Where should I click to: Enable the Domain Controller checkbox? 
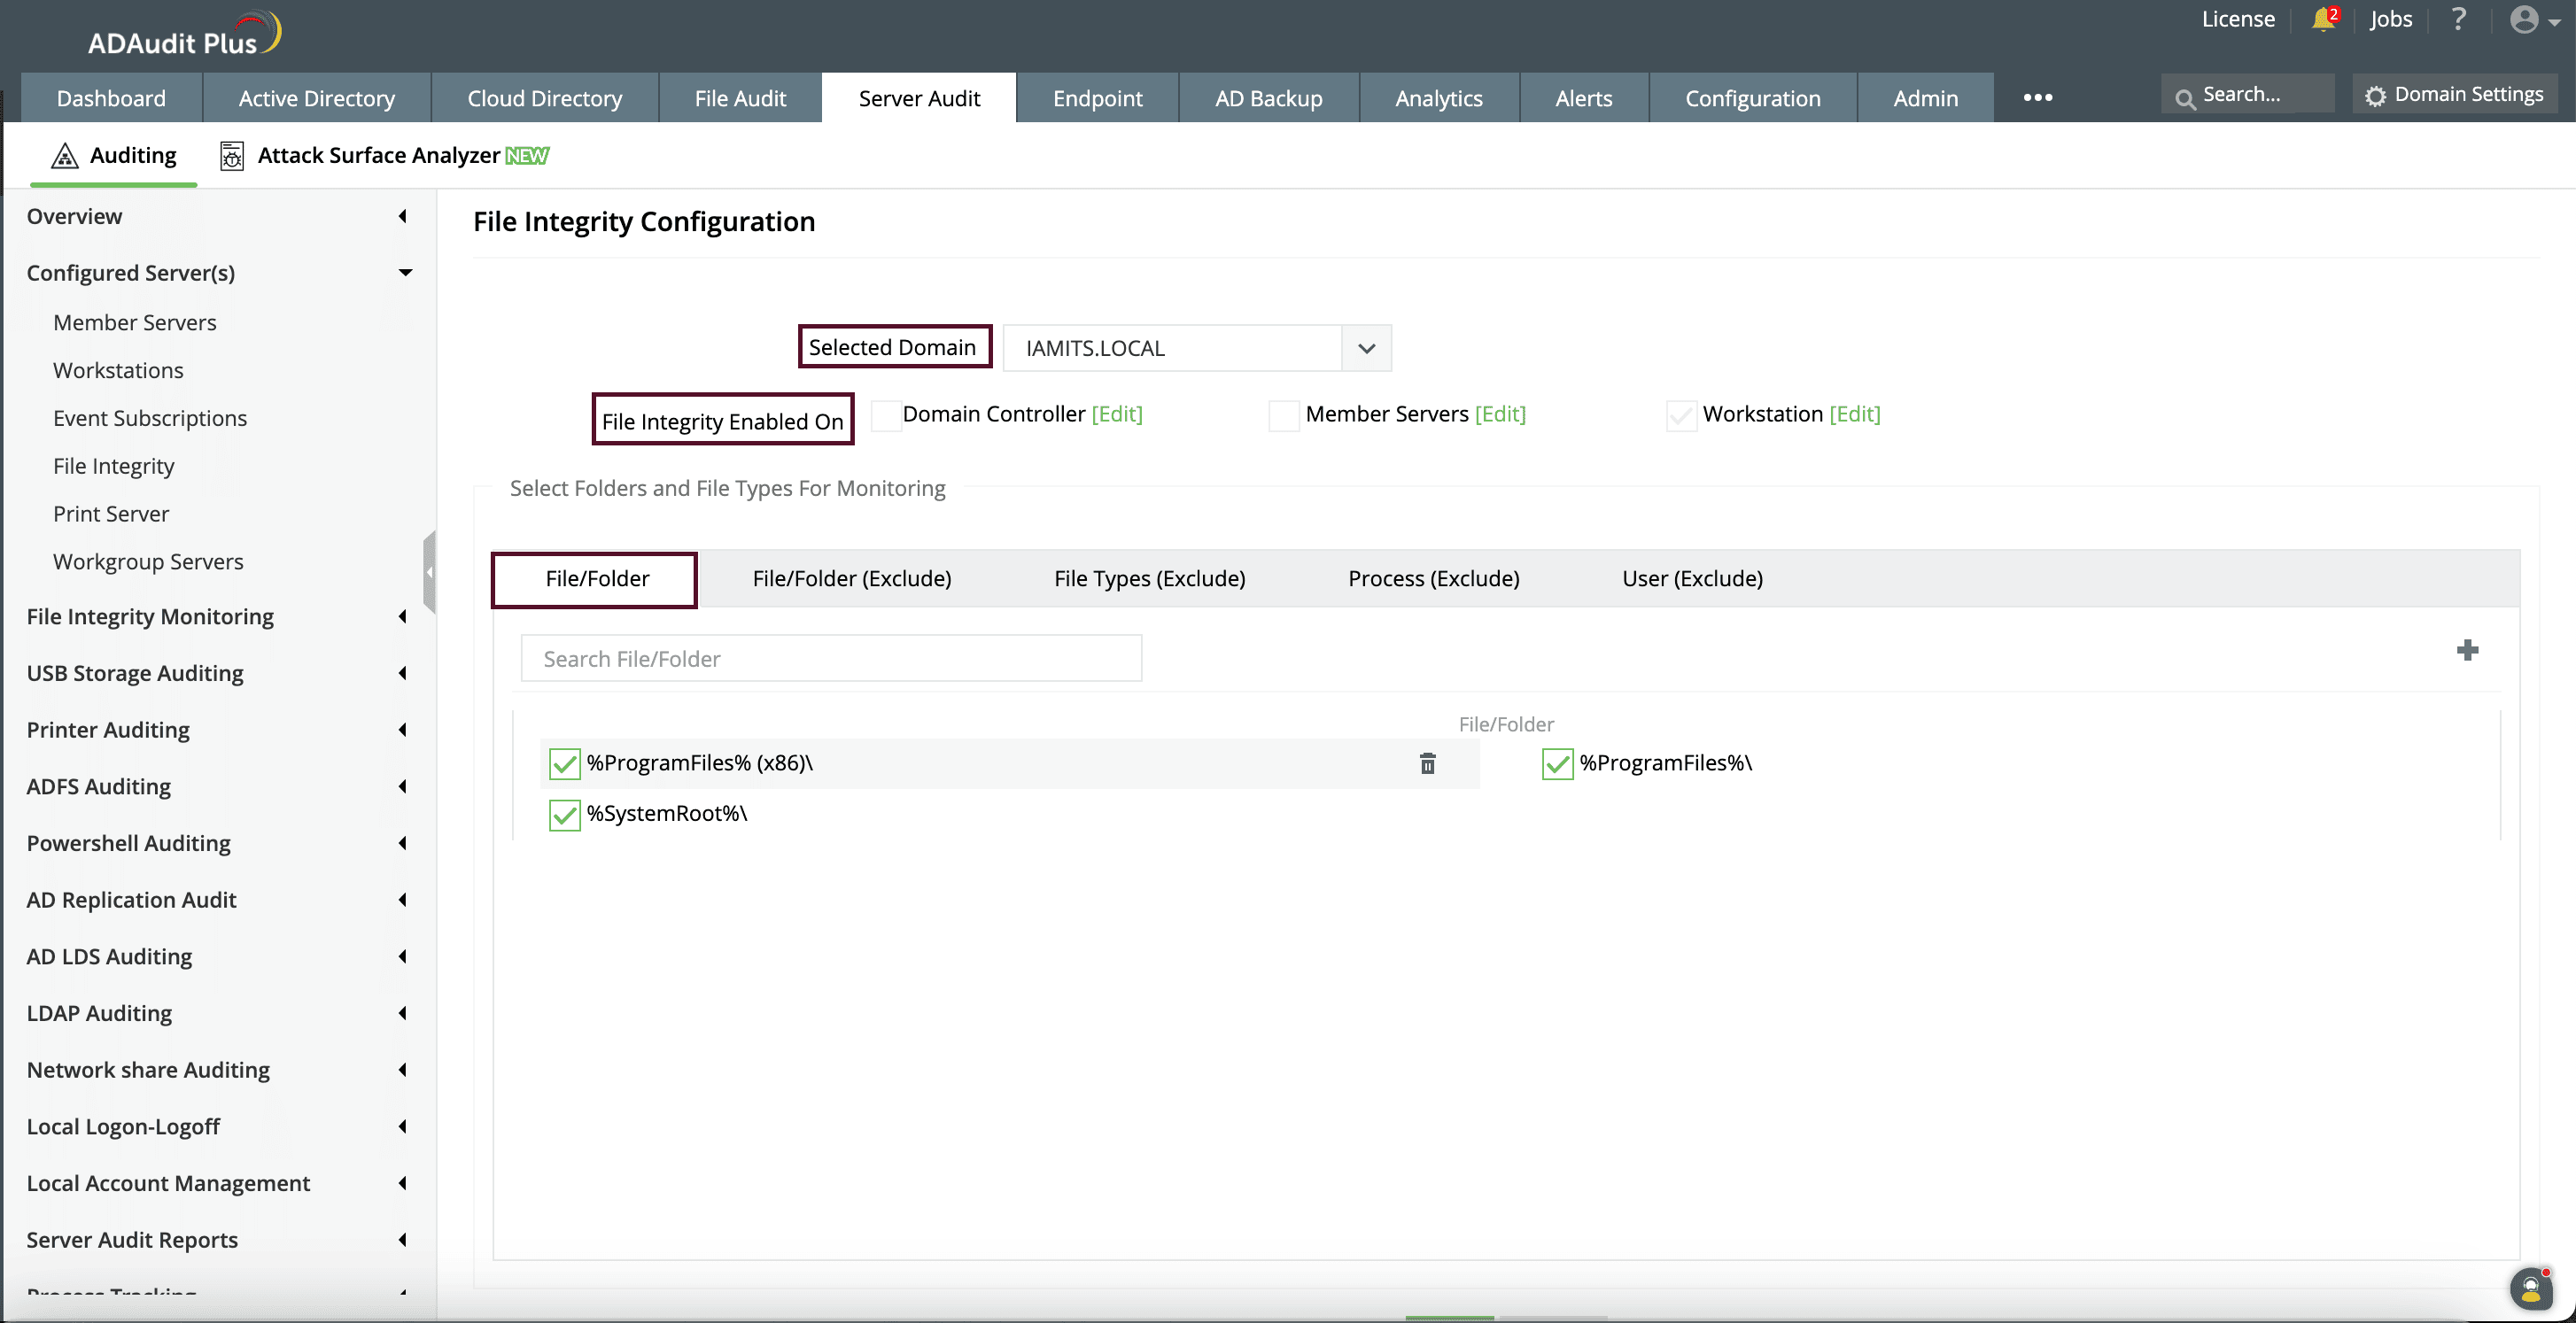click(x=886, y=415)
